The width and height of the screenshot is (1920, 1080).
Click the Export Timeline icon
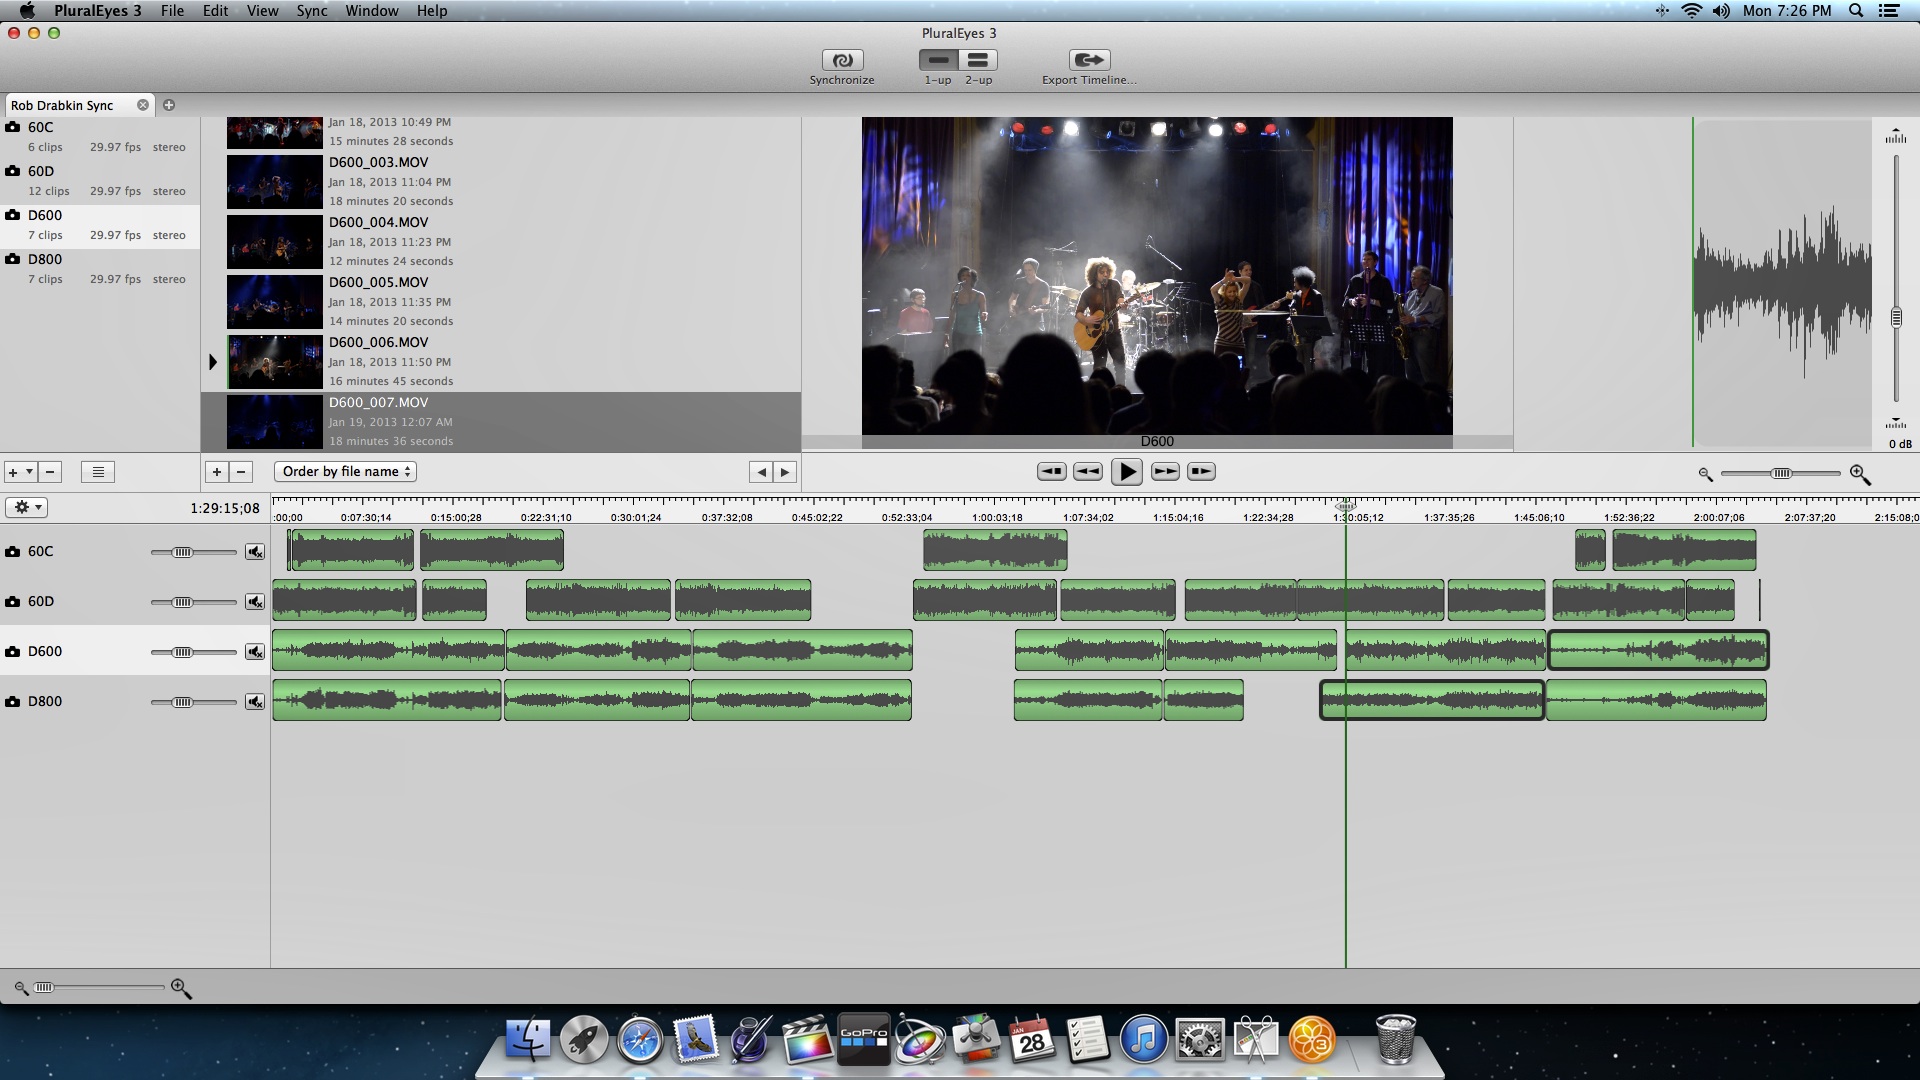click(1089, 60)
